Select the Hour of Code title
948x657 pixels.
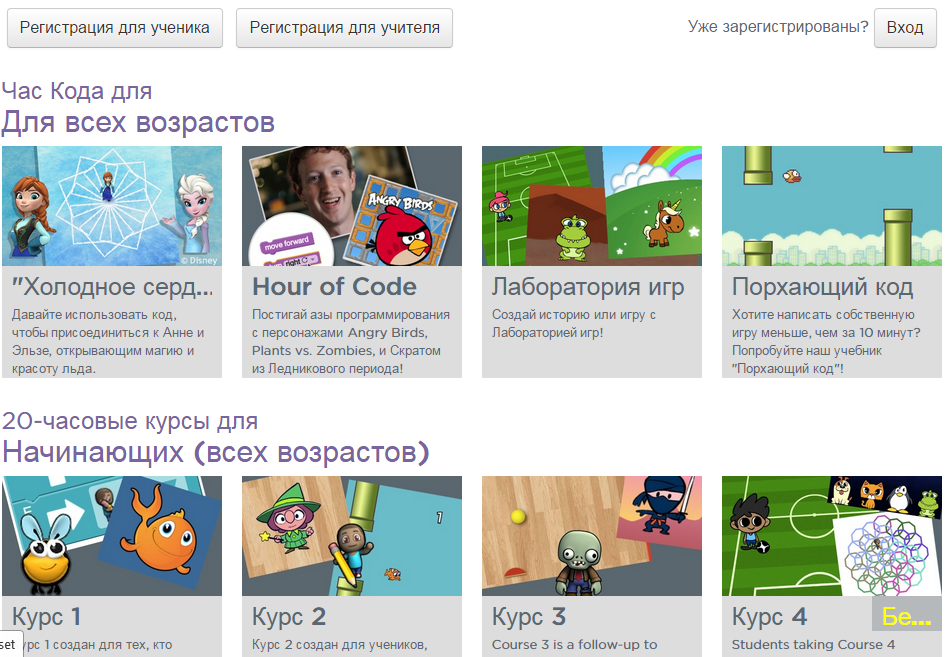coord(334,287)
